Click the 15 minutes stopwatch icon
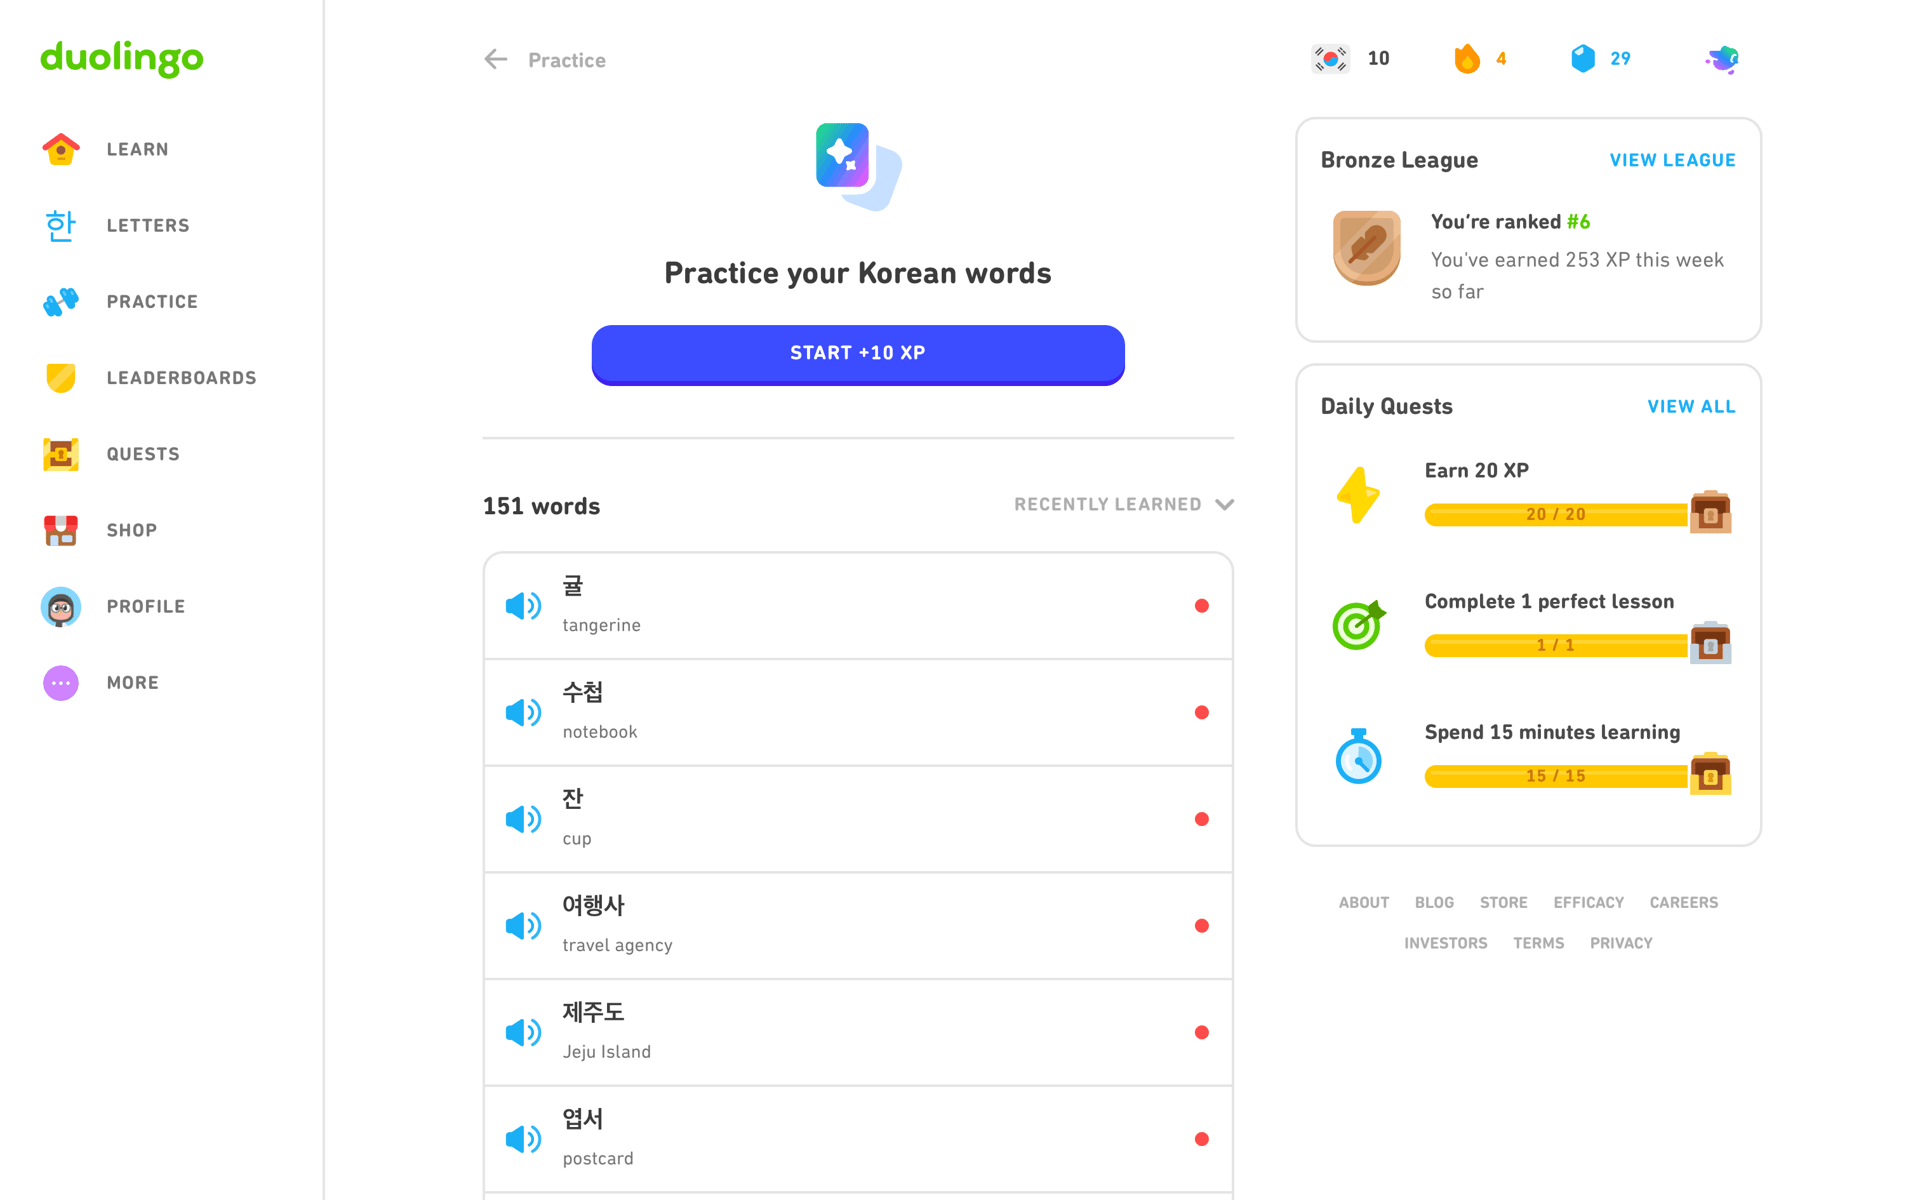This screenshot has width=1920, height=1200. click(x=1359, y=756)
